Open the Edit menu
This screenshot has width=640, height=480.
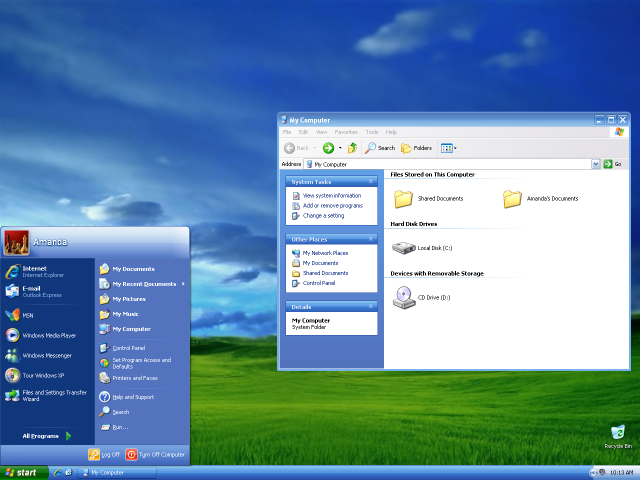point(303,132)
